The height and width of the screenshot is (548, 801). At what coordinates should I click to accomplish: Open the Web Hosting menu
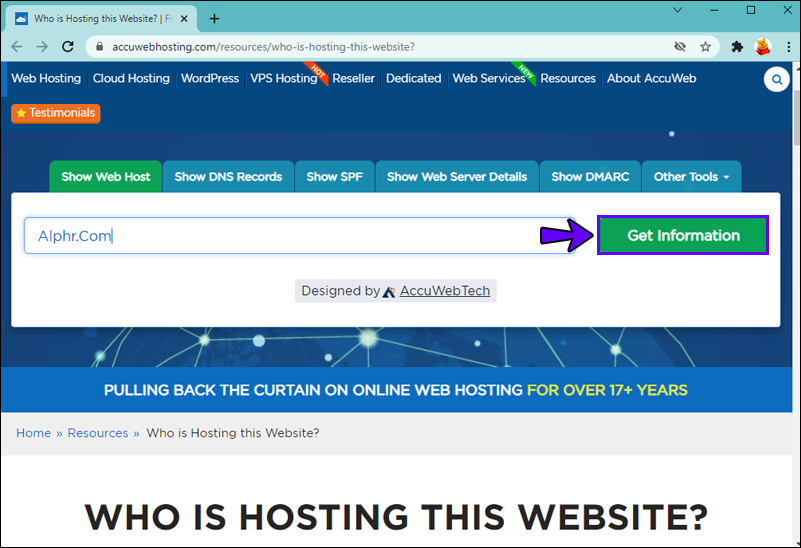pos(46,79)
